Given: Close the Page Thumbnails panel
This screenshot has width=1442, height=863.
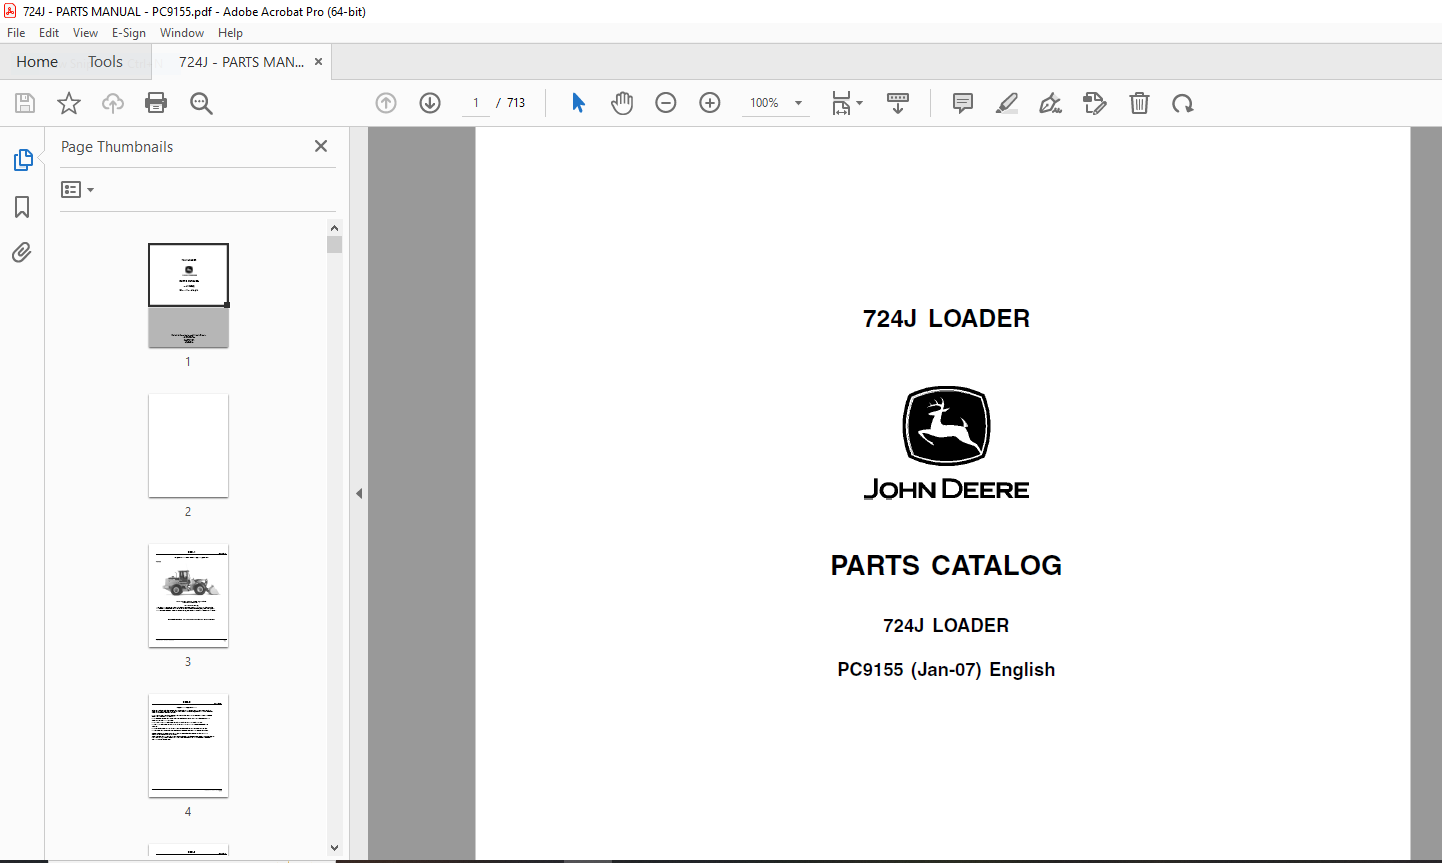Looking at the screenshot, I should tap(321, 146).
